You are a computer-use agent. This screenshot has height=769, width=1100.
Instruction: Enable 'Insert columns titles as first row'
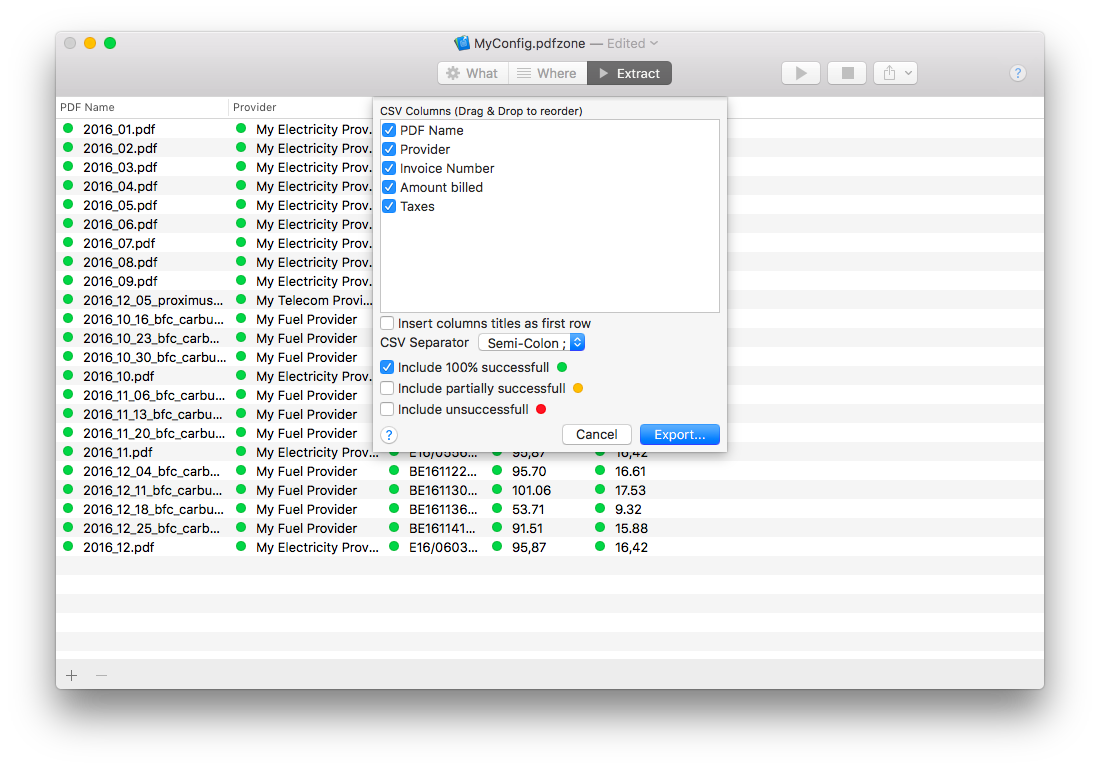coord(386,323)
